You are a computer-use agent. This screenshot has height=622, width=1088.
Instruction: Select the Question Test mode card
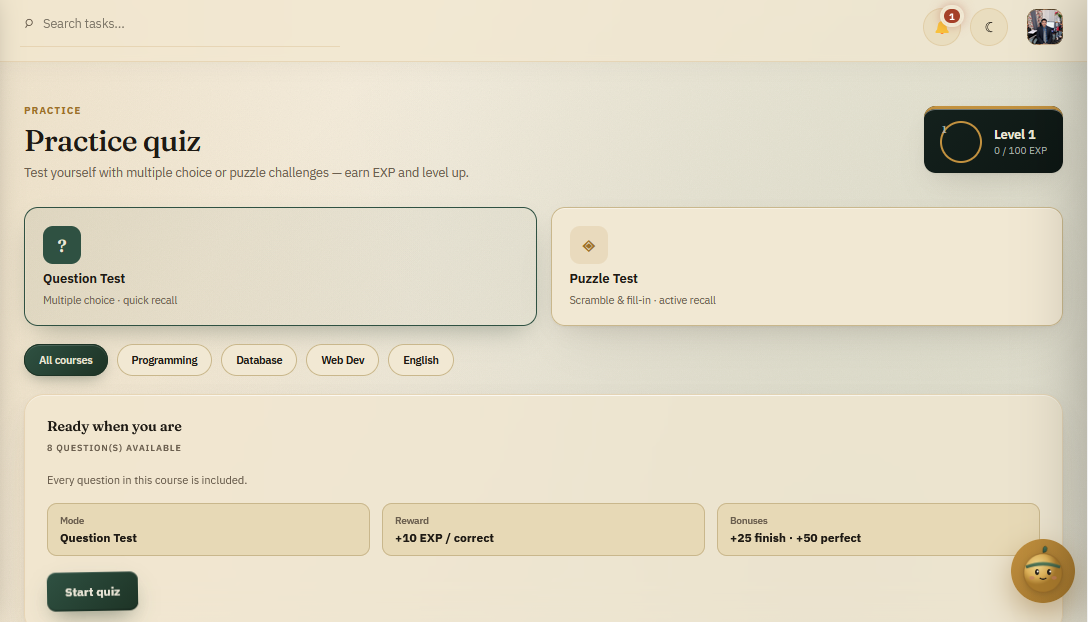[x=280, y=267]
